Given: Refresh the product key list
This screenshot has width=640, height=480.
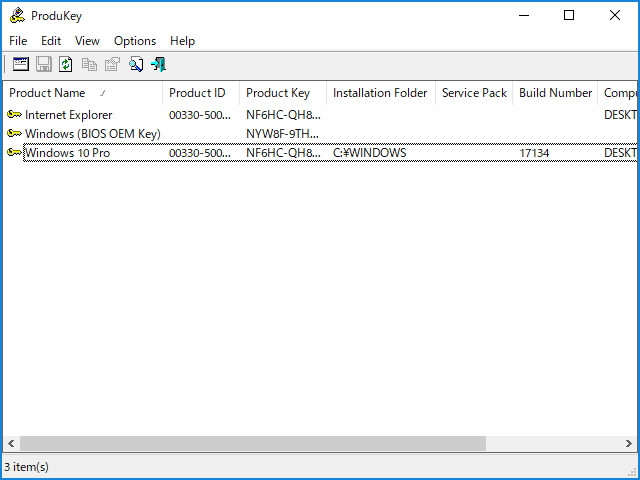Looking at the screenshot, I should pos(66,64).
